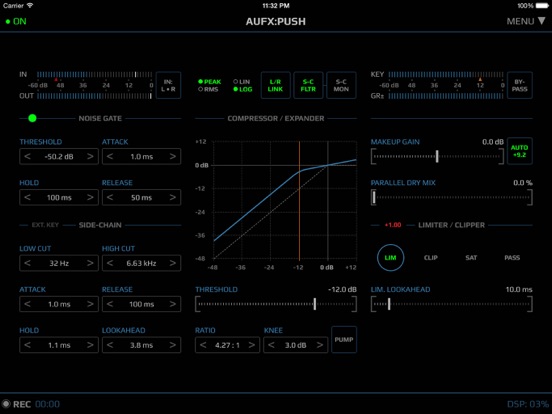Select RMS detection mode
Viewport: 552px width, 414px height.
[x=208, y=89]
